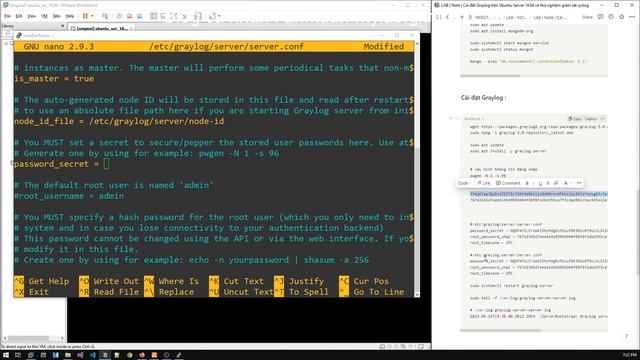Open Visual Studio Code from the taskbar
Screen dimensions: 640x360
[93, 355]
